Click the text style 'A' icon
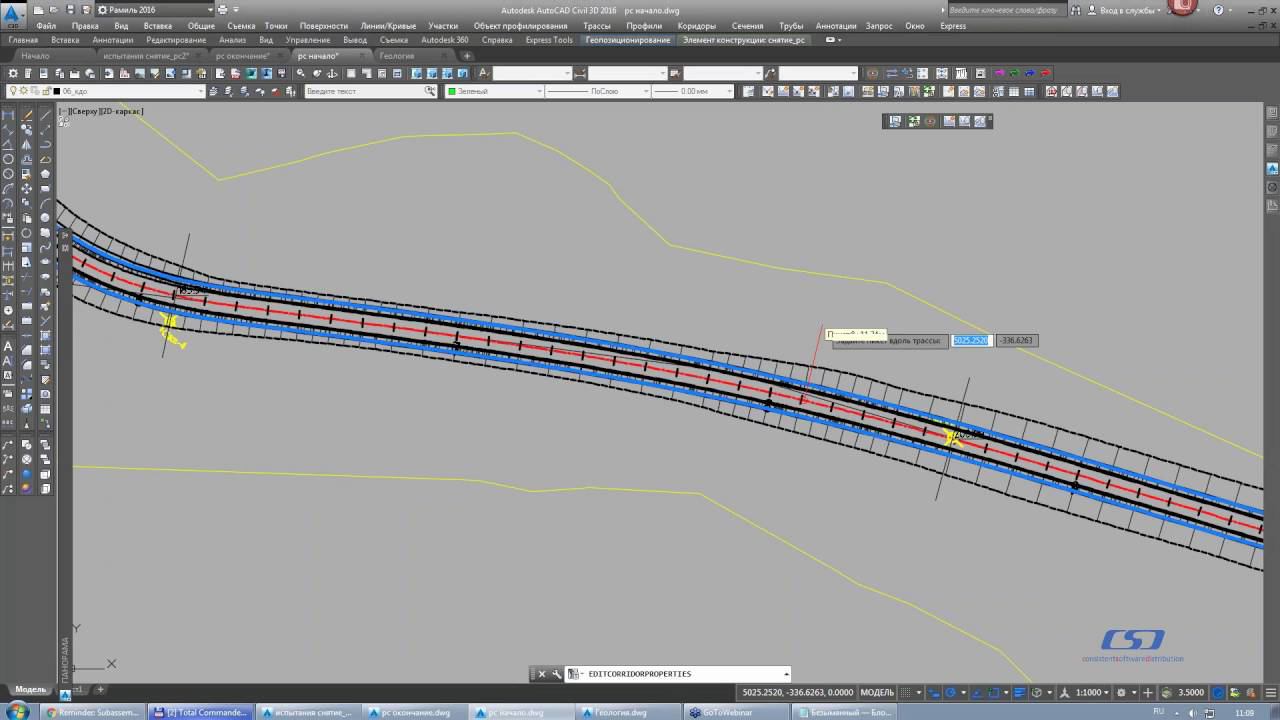The height and width of the screenshot is (720, 1280). click(x=484, y=74)
